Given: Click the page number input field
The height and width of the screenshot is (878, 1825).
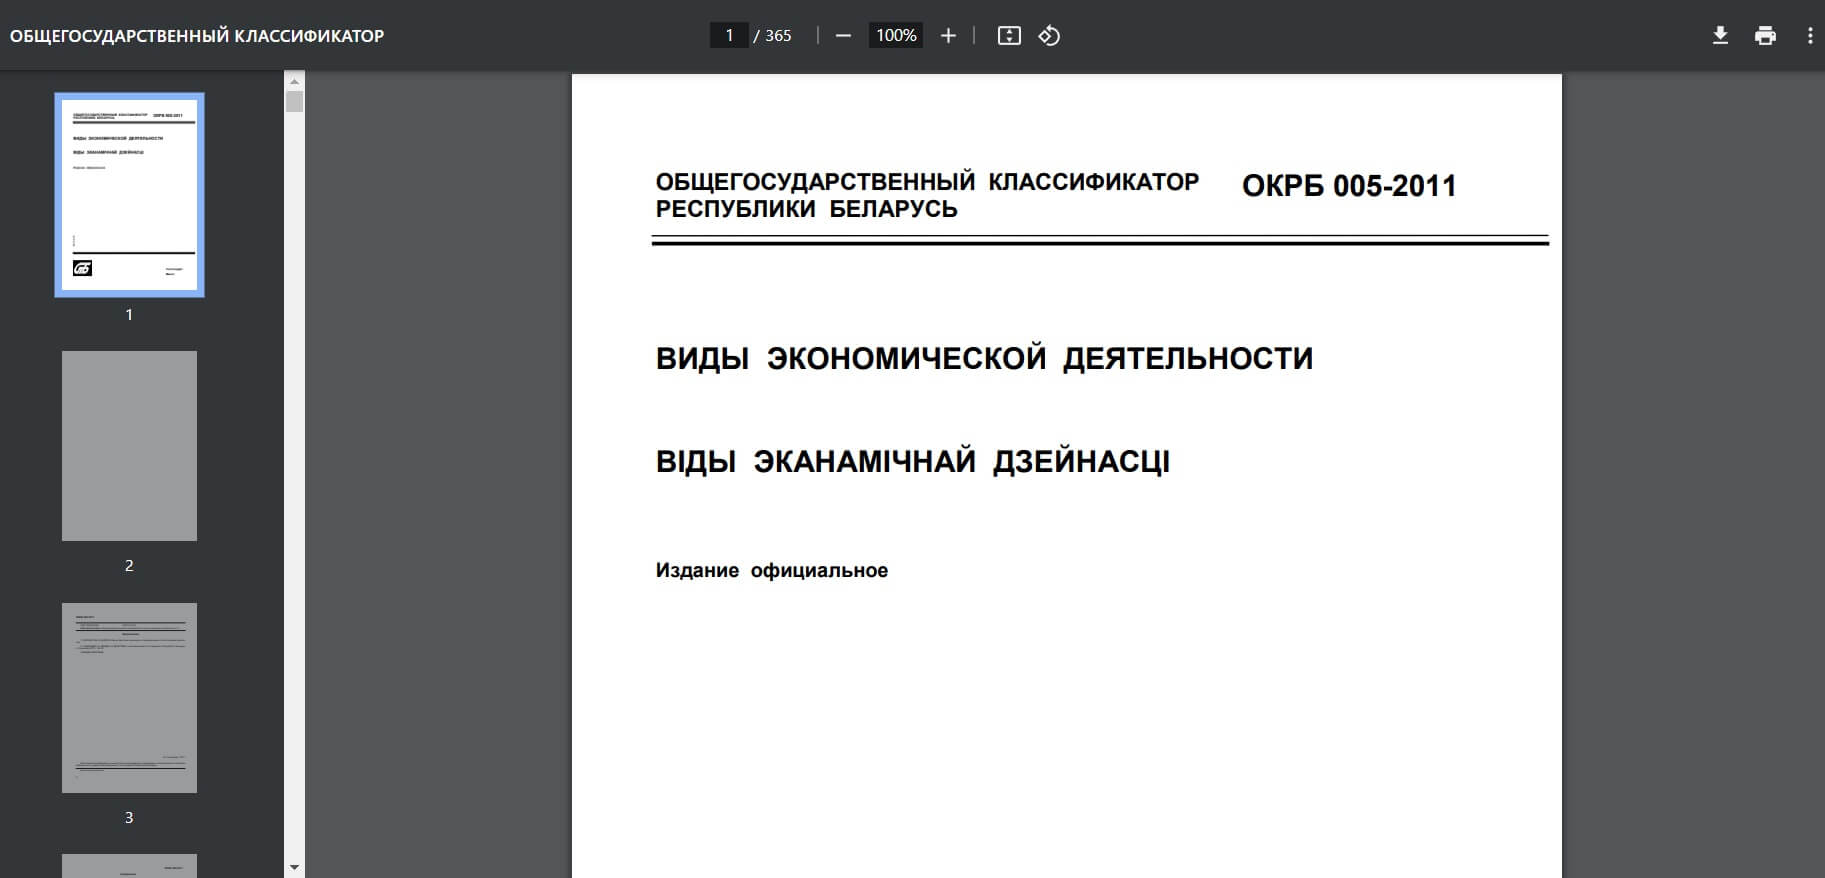Looking at the screenshot, I should click(x=729, y=36).
